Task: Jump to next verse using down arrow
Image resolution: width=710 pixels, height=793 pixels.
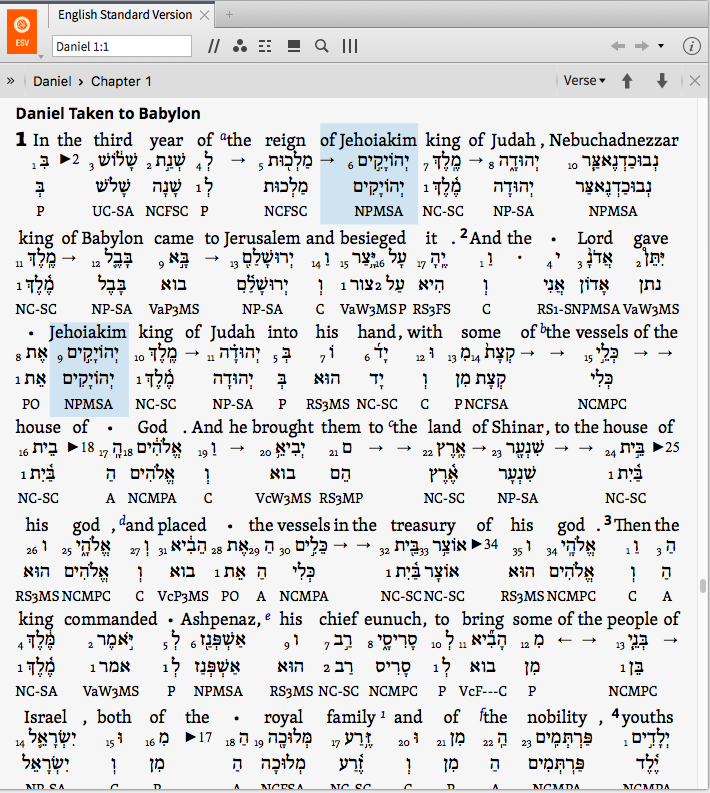Action: click(x=662, y=81)
